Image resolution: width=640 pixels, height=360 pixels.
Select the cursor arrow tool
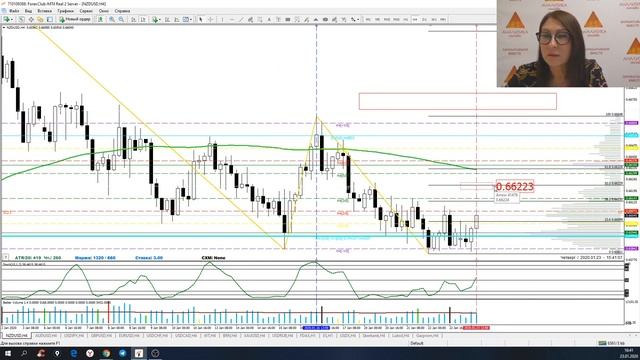point(200,19)
